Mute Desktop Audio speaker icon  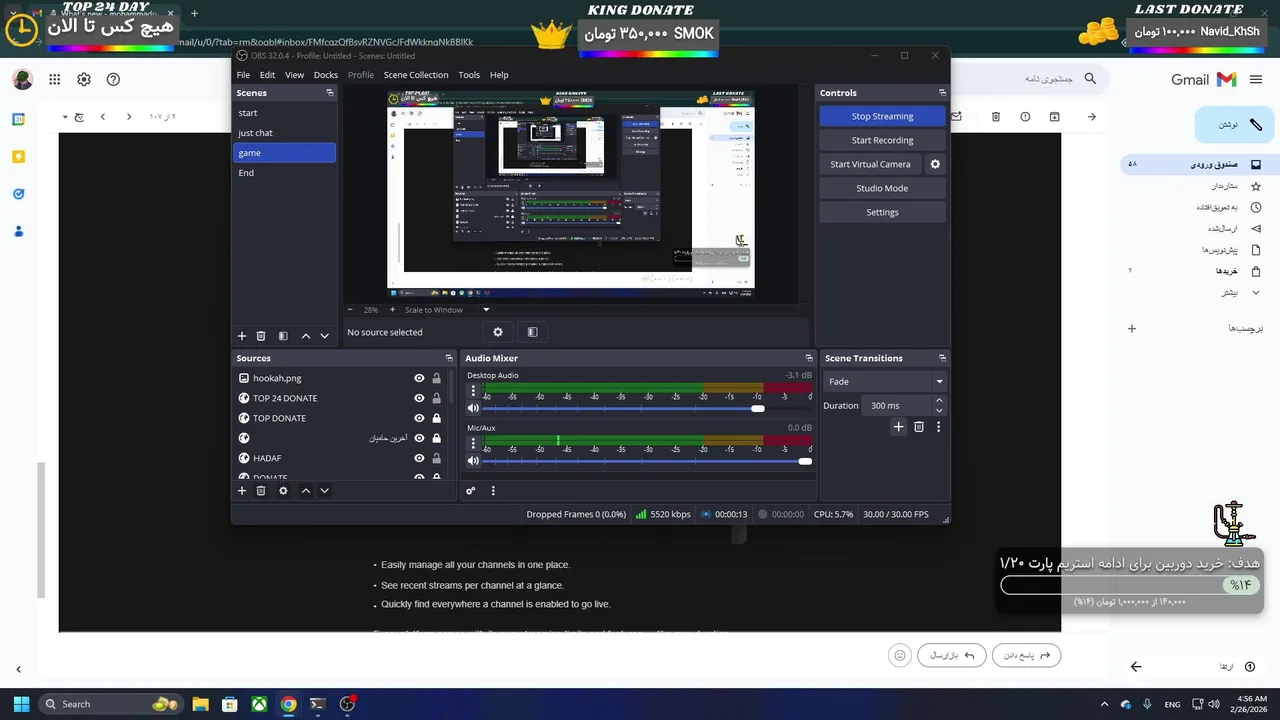[x=473, y=408]
